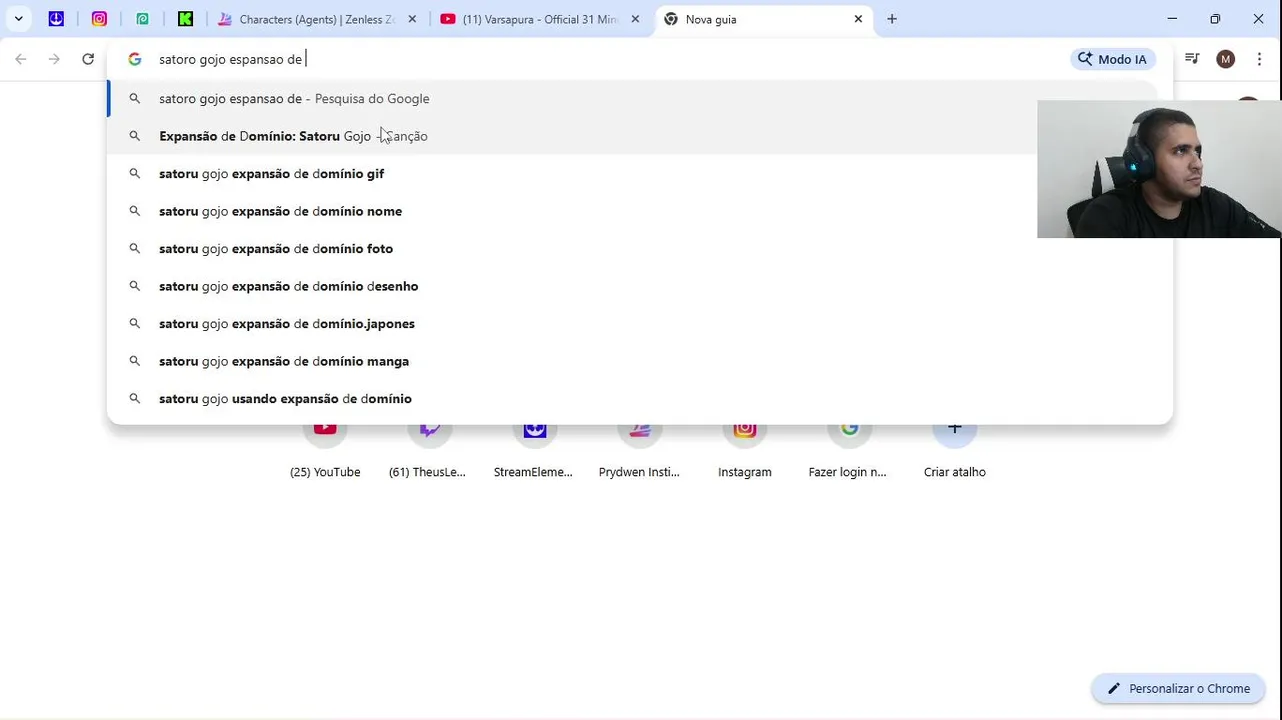
Task: Open the (61) TheusLe... Twitch shortcut
Action: (x=427, y=448)
